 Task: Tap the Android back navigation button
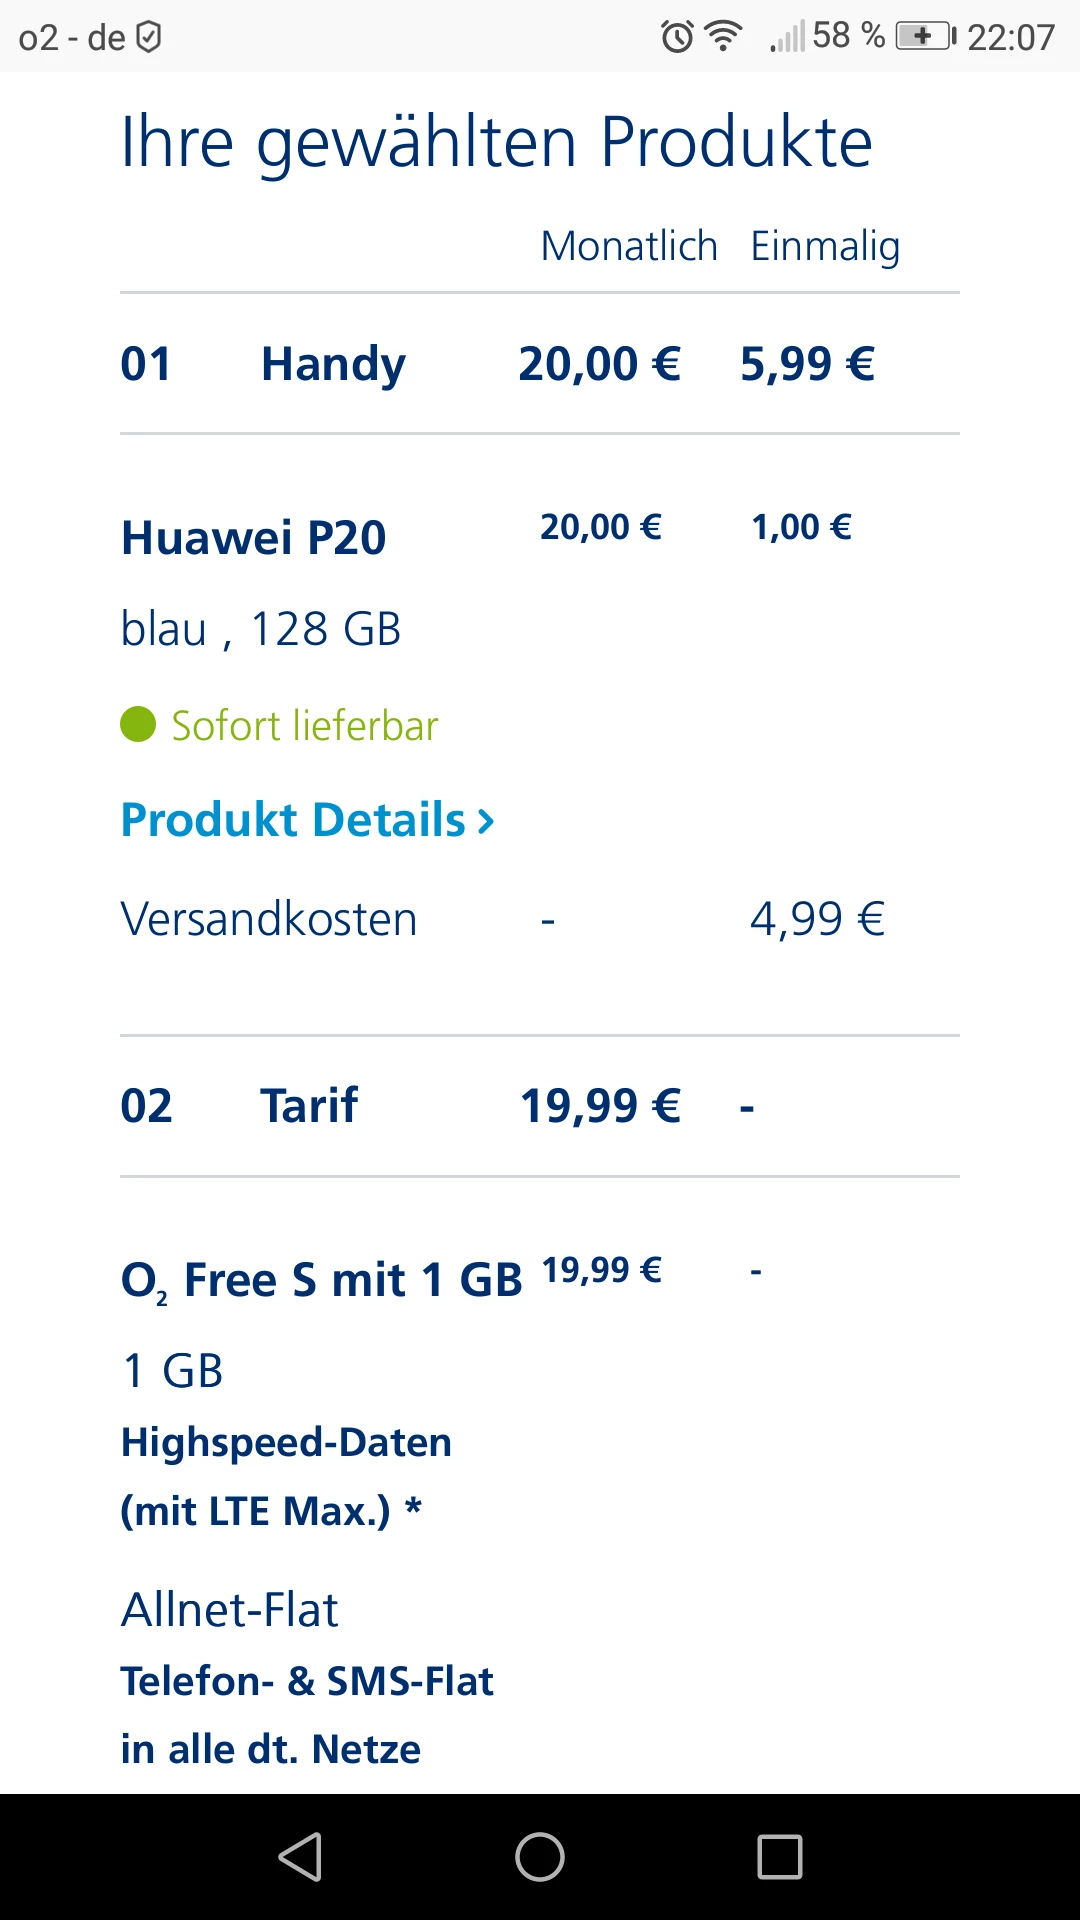300,1857
